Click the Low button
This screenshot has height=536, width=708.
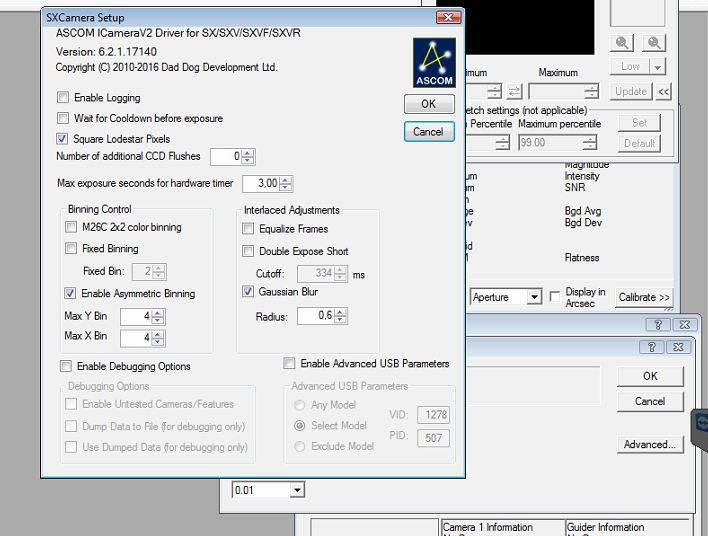tap(630, 67)
